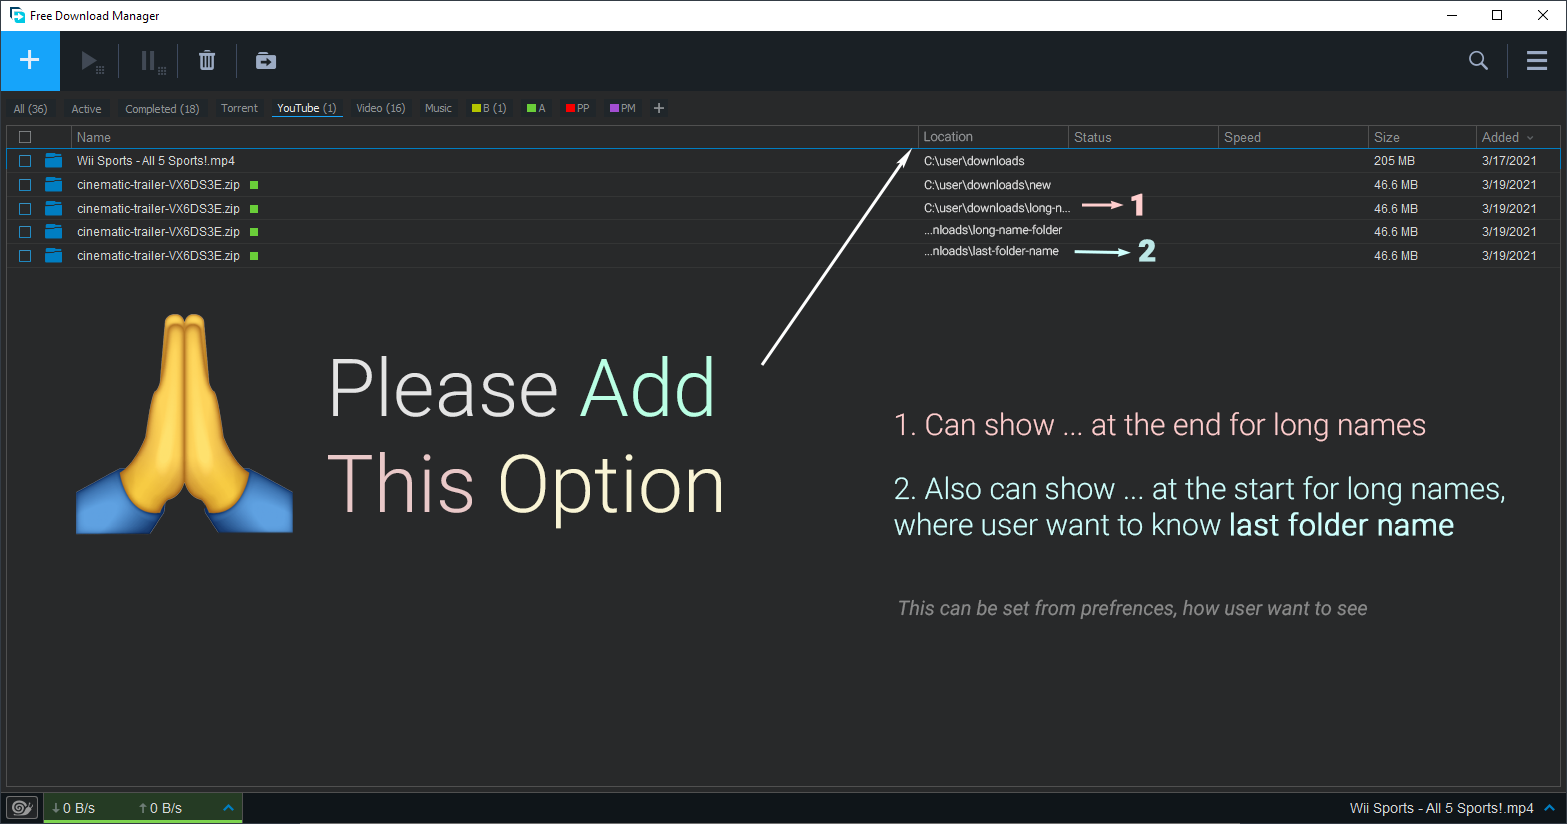Check the checkbox for downloads\new row

[25, 185]
